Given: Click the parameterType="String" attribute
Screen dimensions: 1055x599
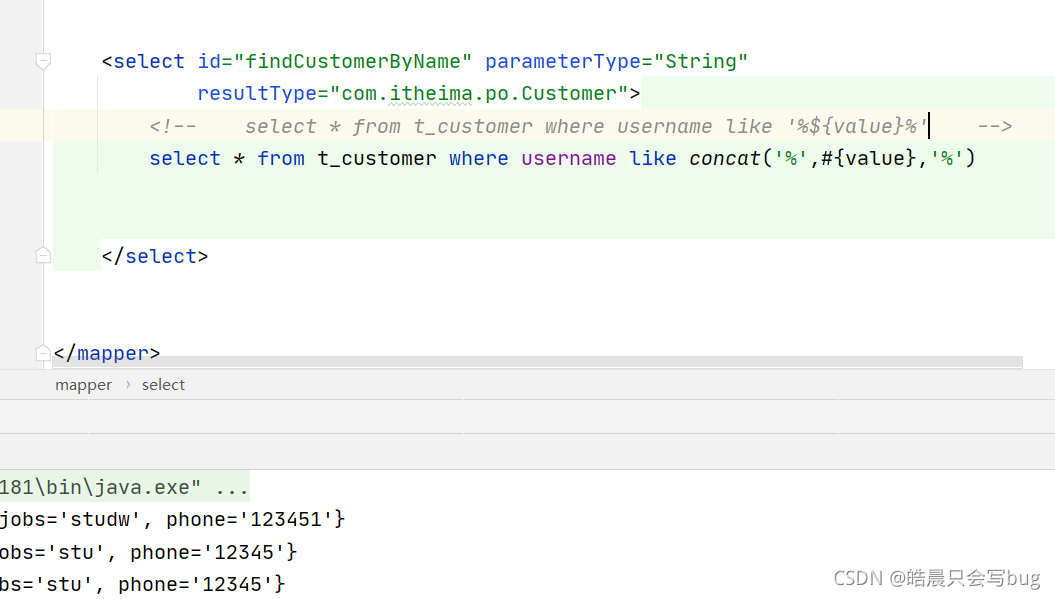Looking at the screenshot, I should (x=615, y=61).
